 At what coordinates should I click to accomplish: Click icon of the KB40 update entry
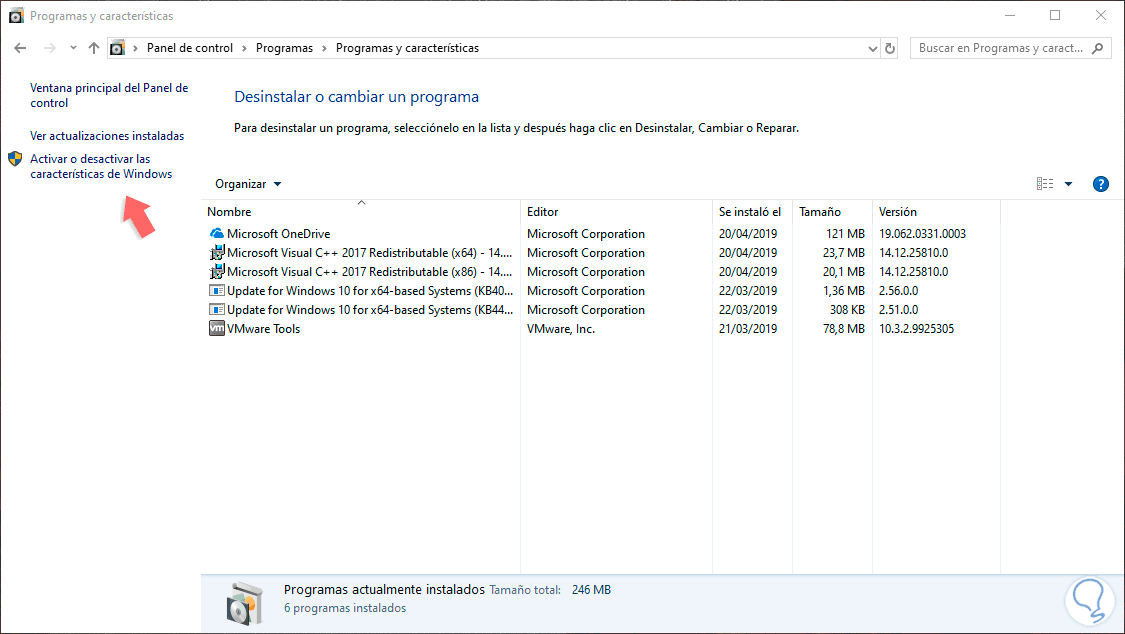pos(217,290)
